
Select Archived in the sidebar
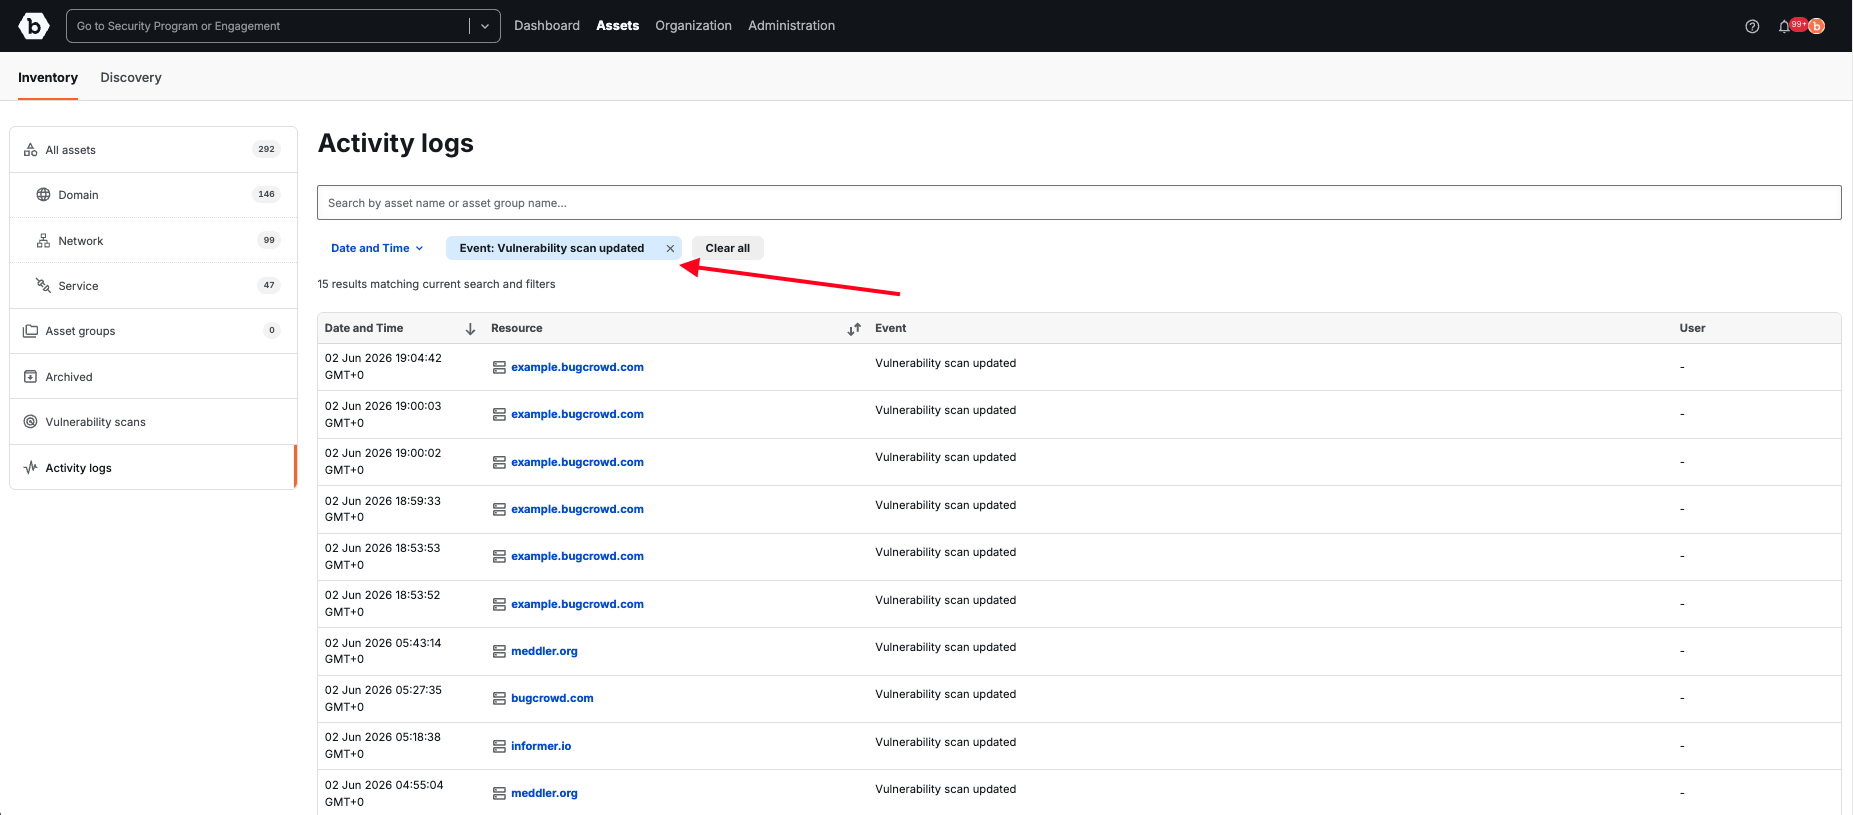click(153, 377)
